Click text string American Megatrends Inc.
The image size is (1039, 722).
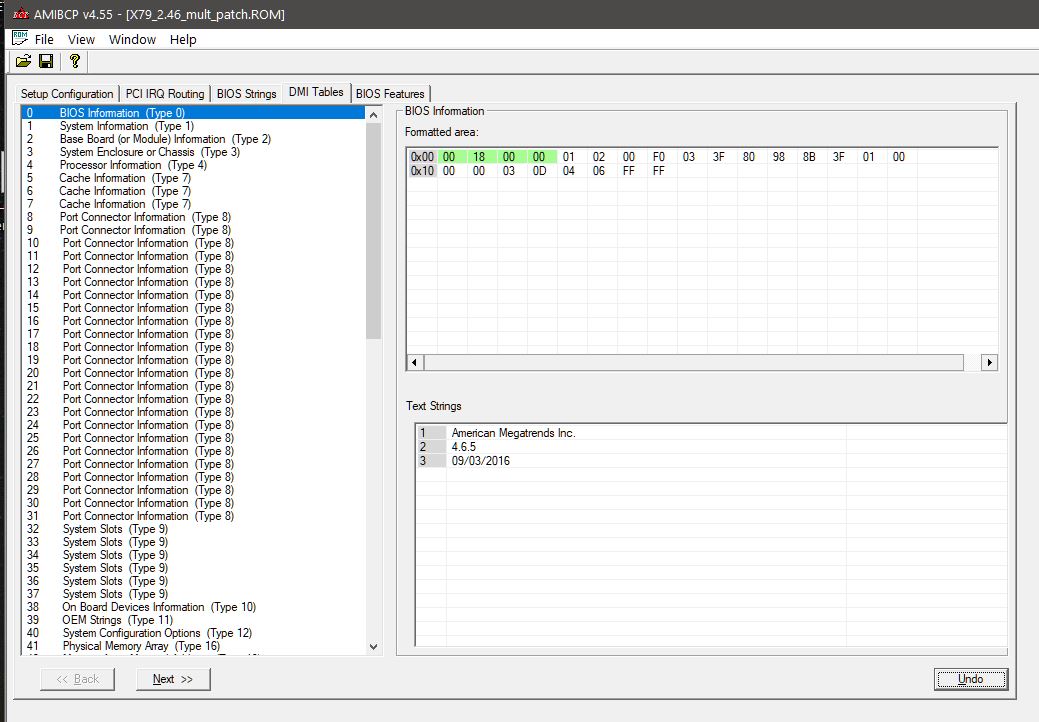[x=514, y=433]
